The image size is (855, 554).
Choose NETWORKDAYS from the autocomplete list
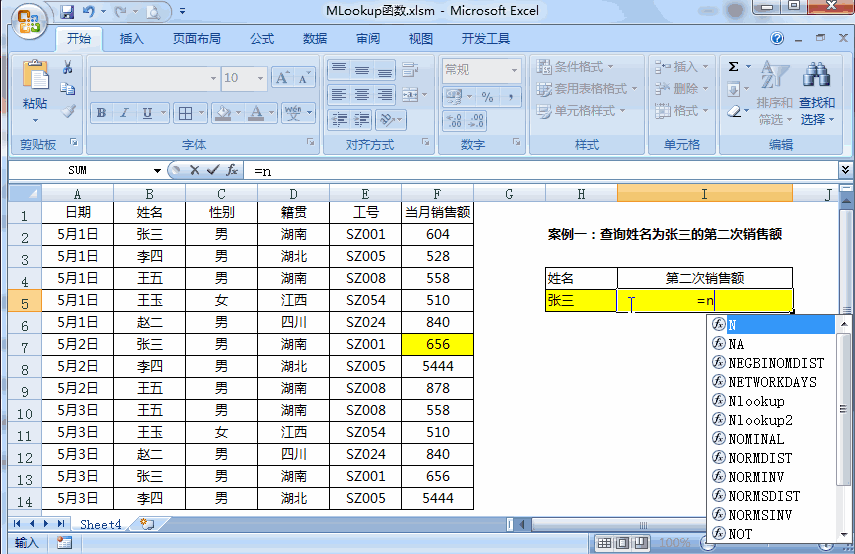(773, 382)
